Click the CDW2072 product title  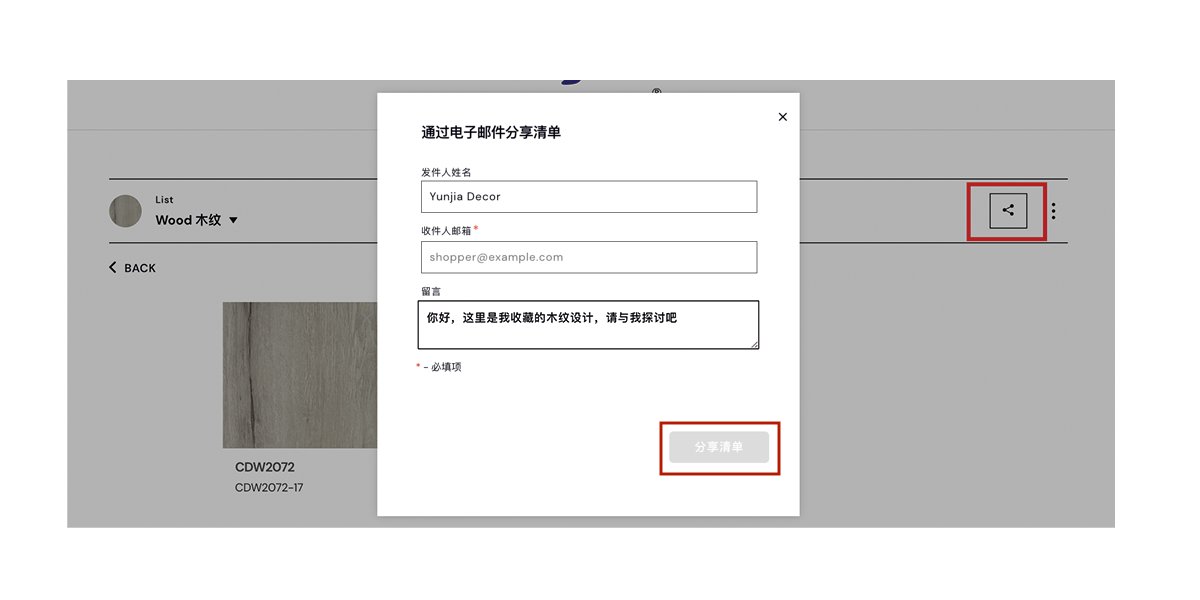(265, 467)
